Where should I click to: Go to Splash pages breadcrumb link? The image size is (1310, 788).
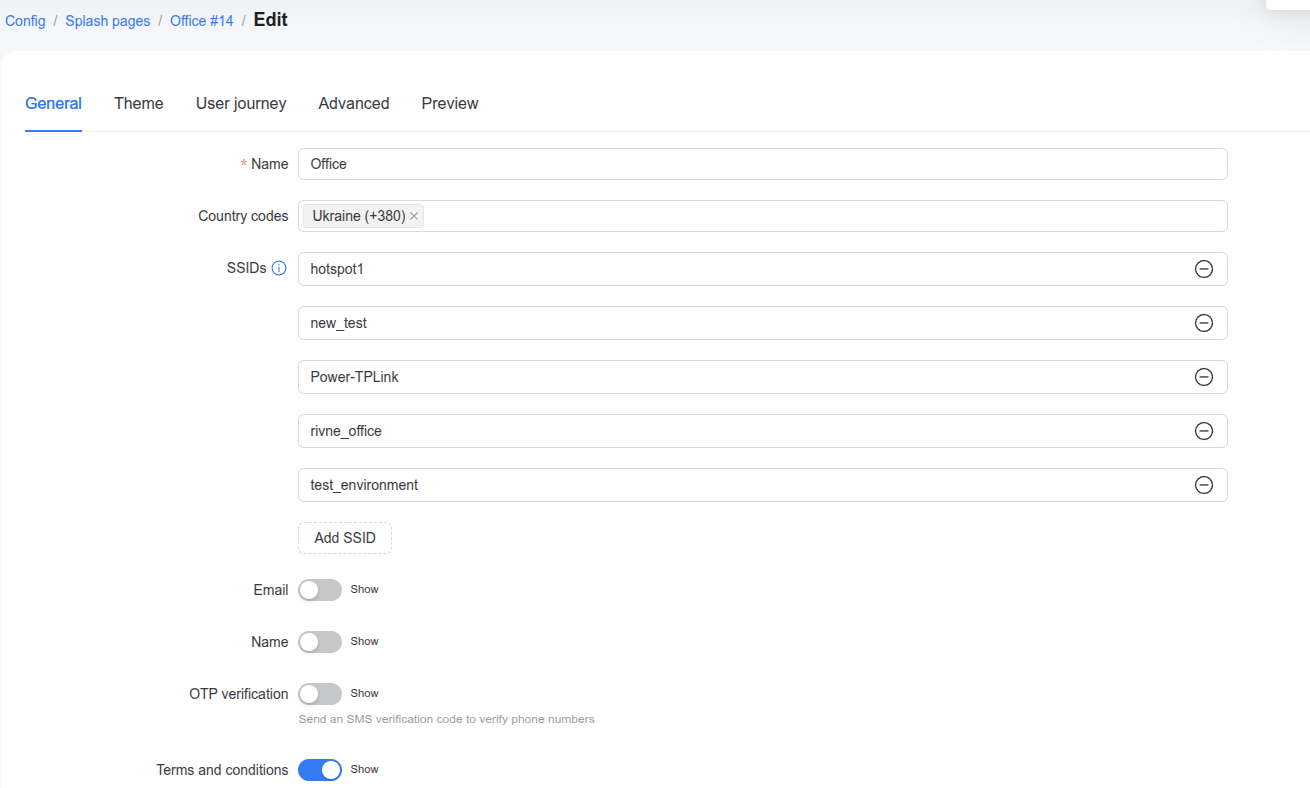[108, 20]
